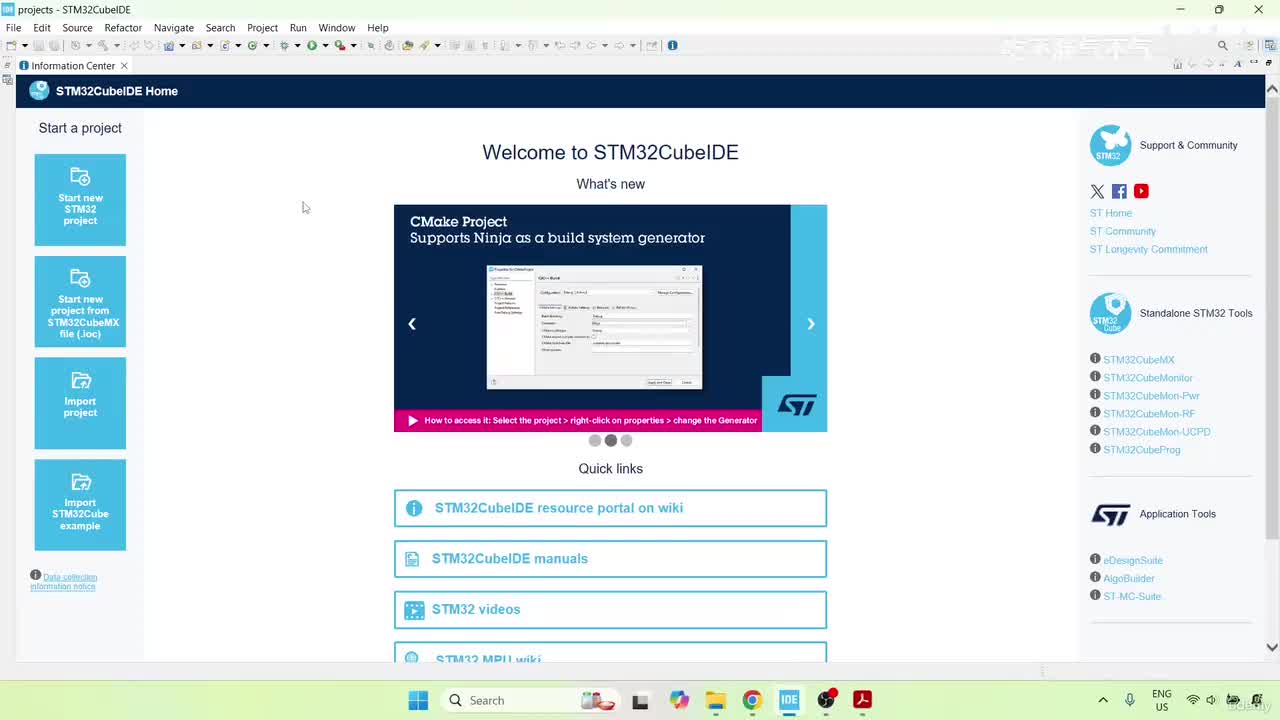This screenshot has height=720, width=1280.
Task: Expand the Run button dropdown arrow
Action: pos(324,45)
